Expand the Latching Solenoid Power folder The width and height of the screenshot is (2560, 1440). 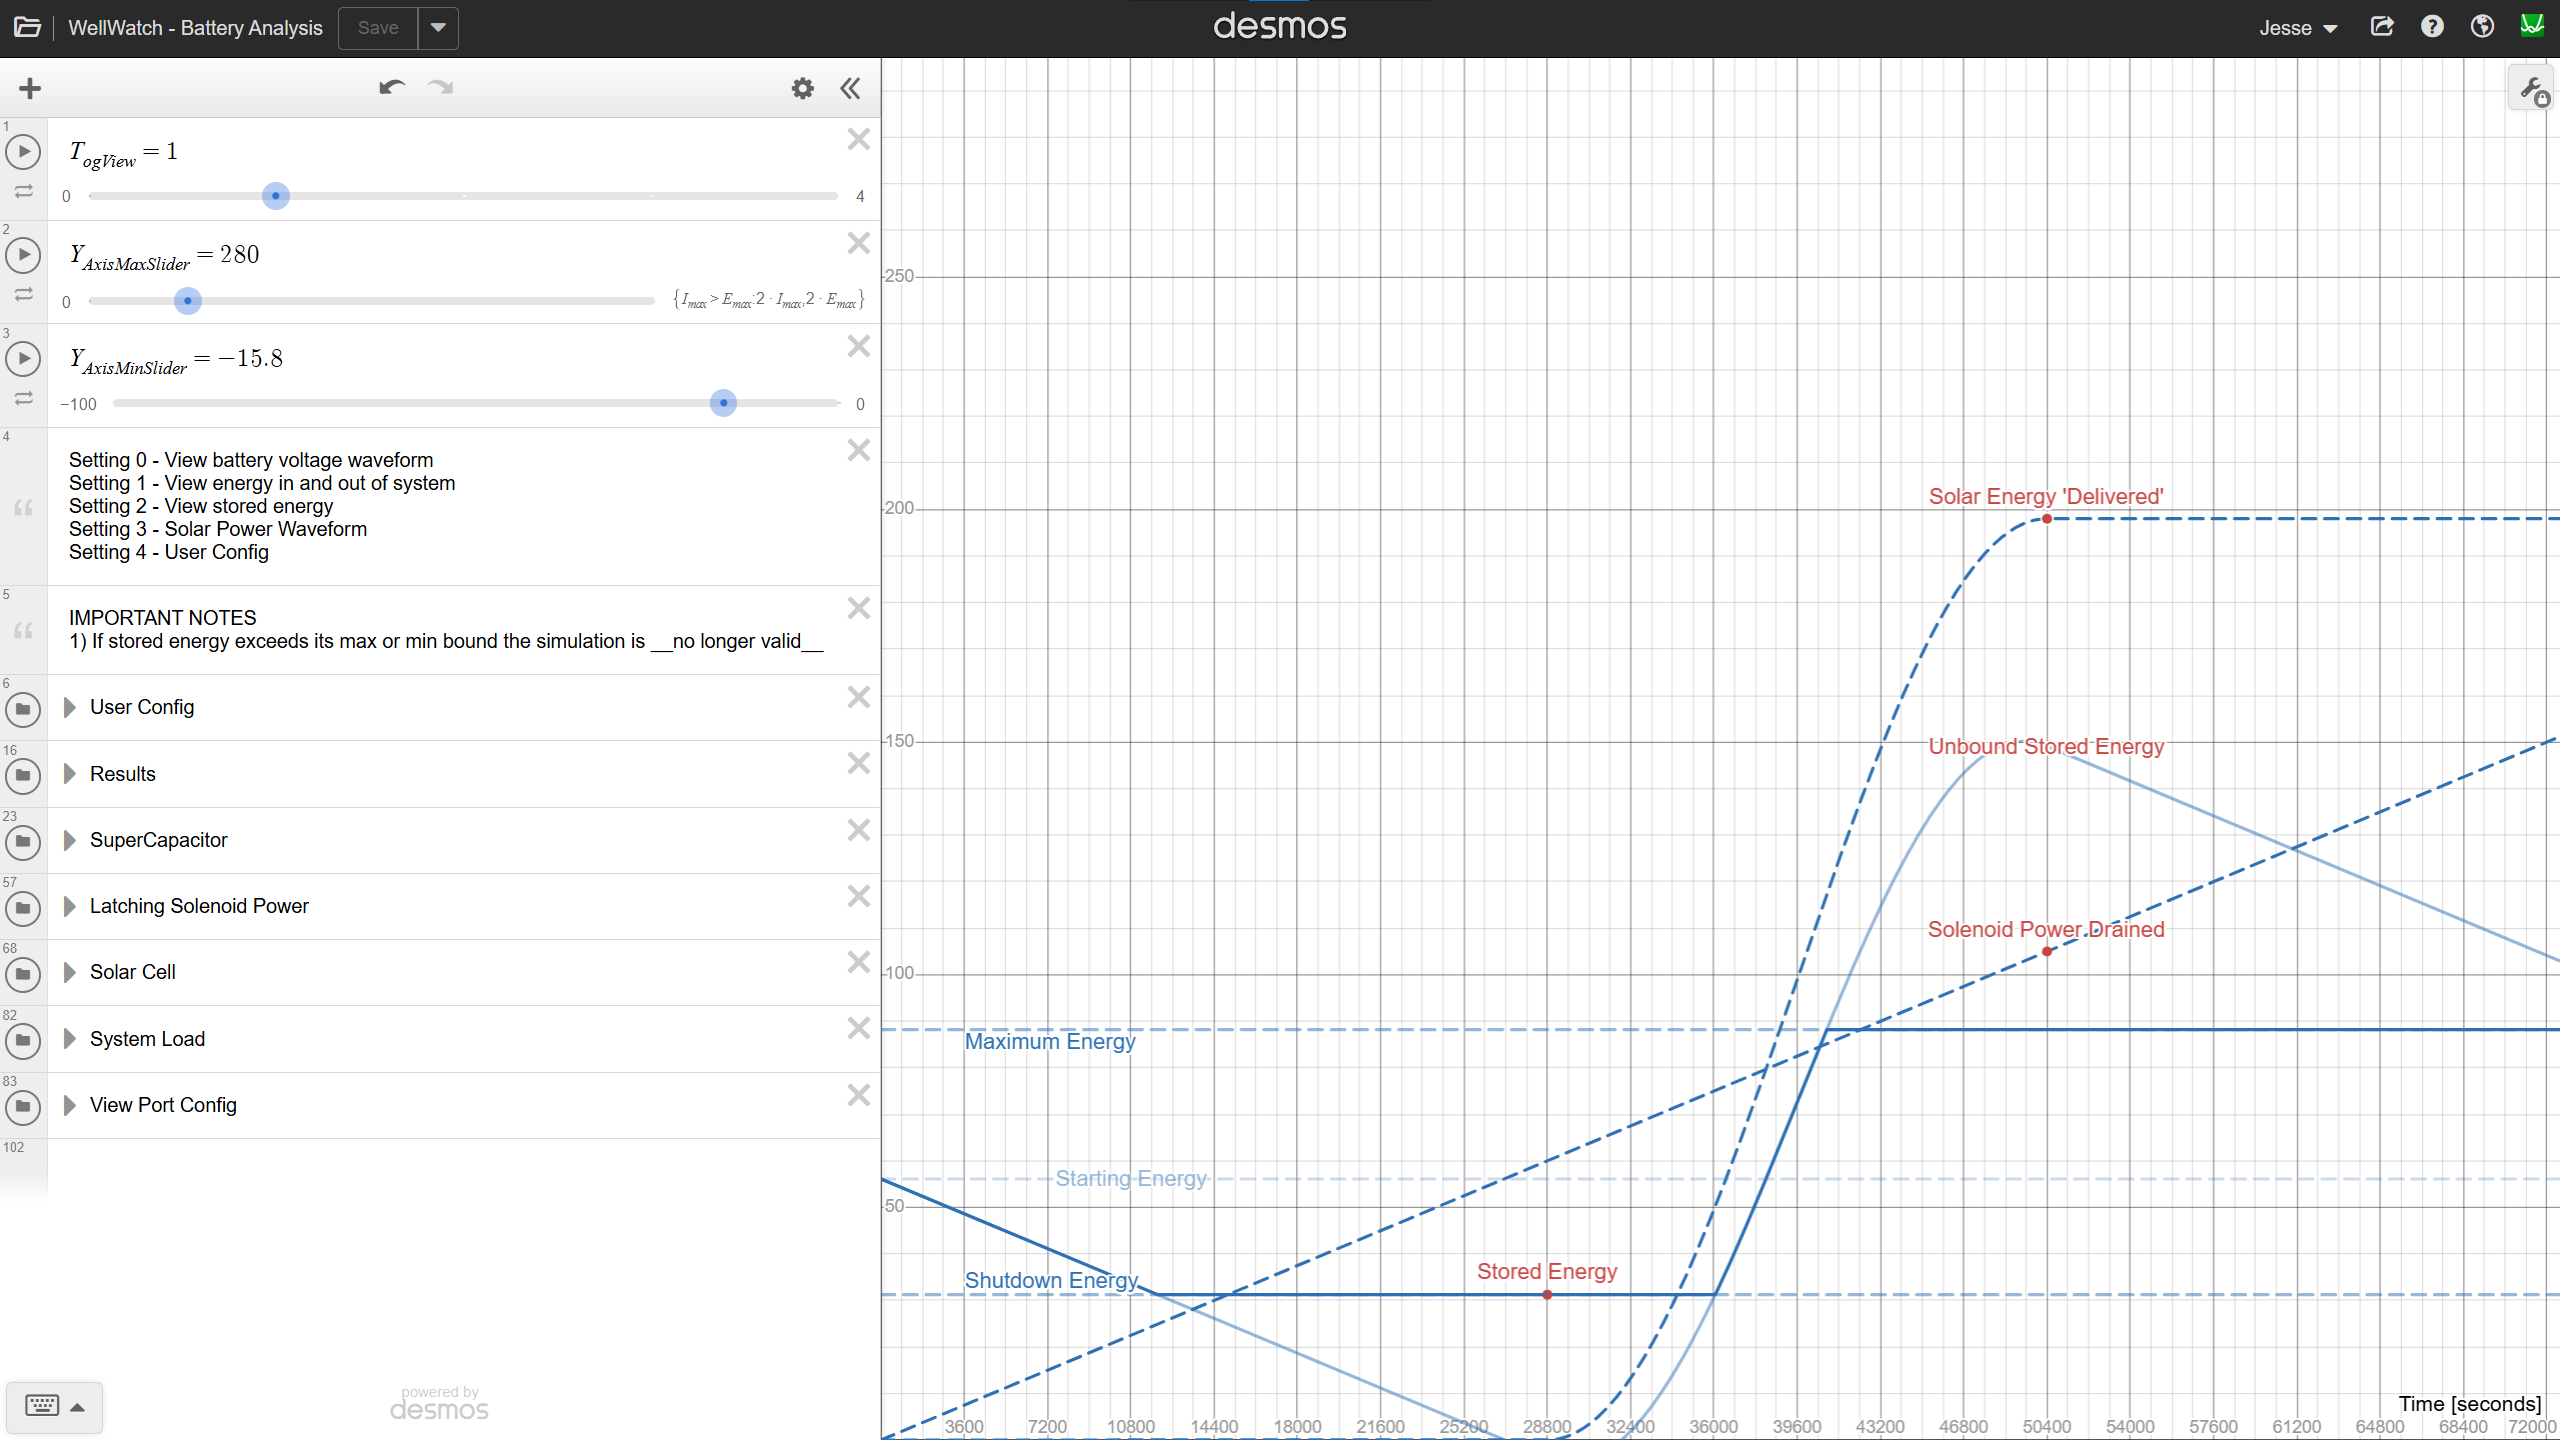[x=70, y=906]
